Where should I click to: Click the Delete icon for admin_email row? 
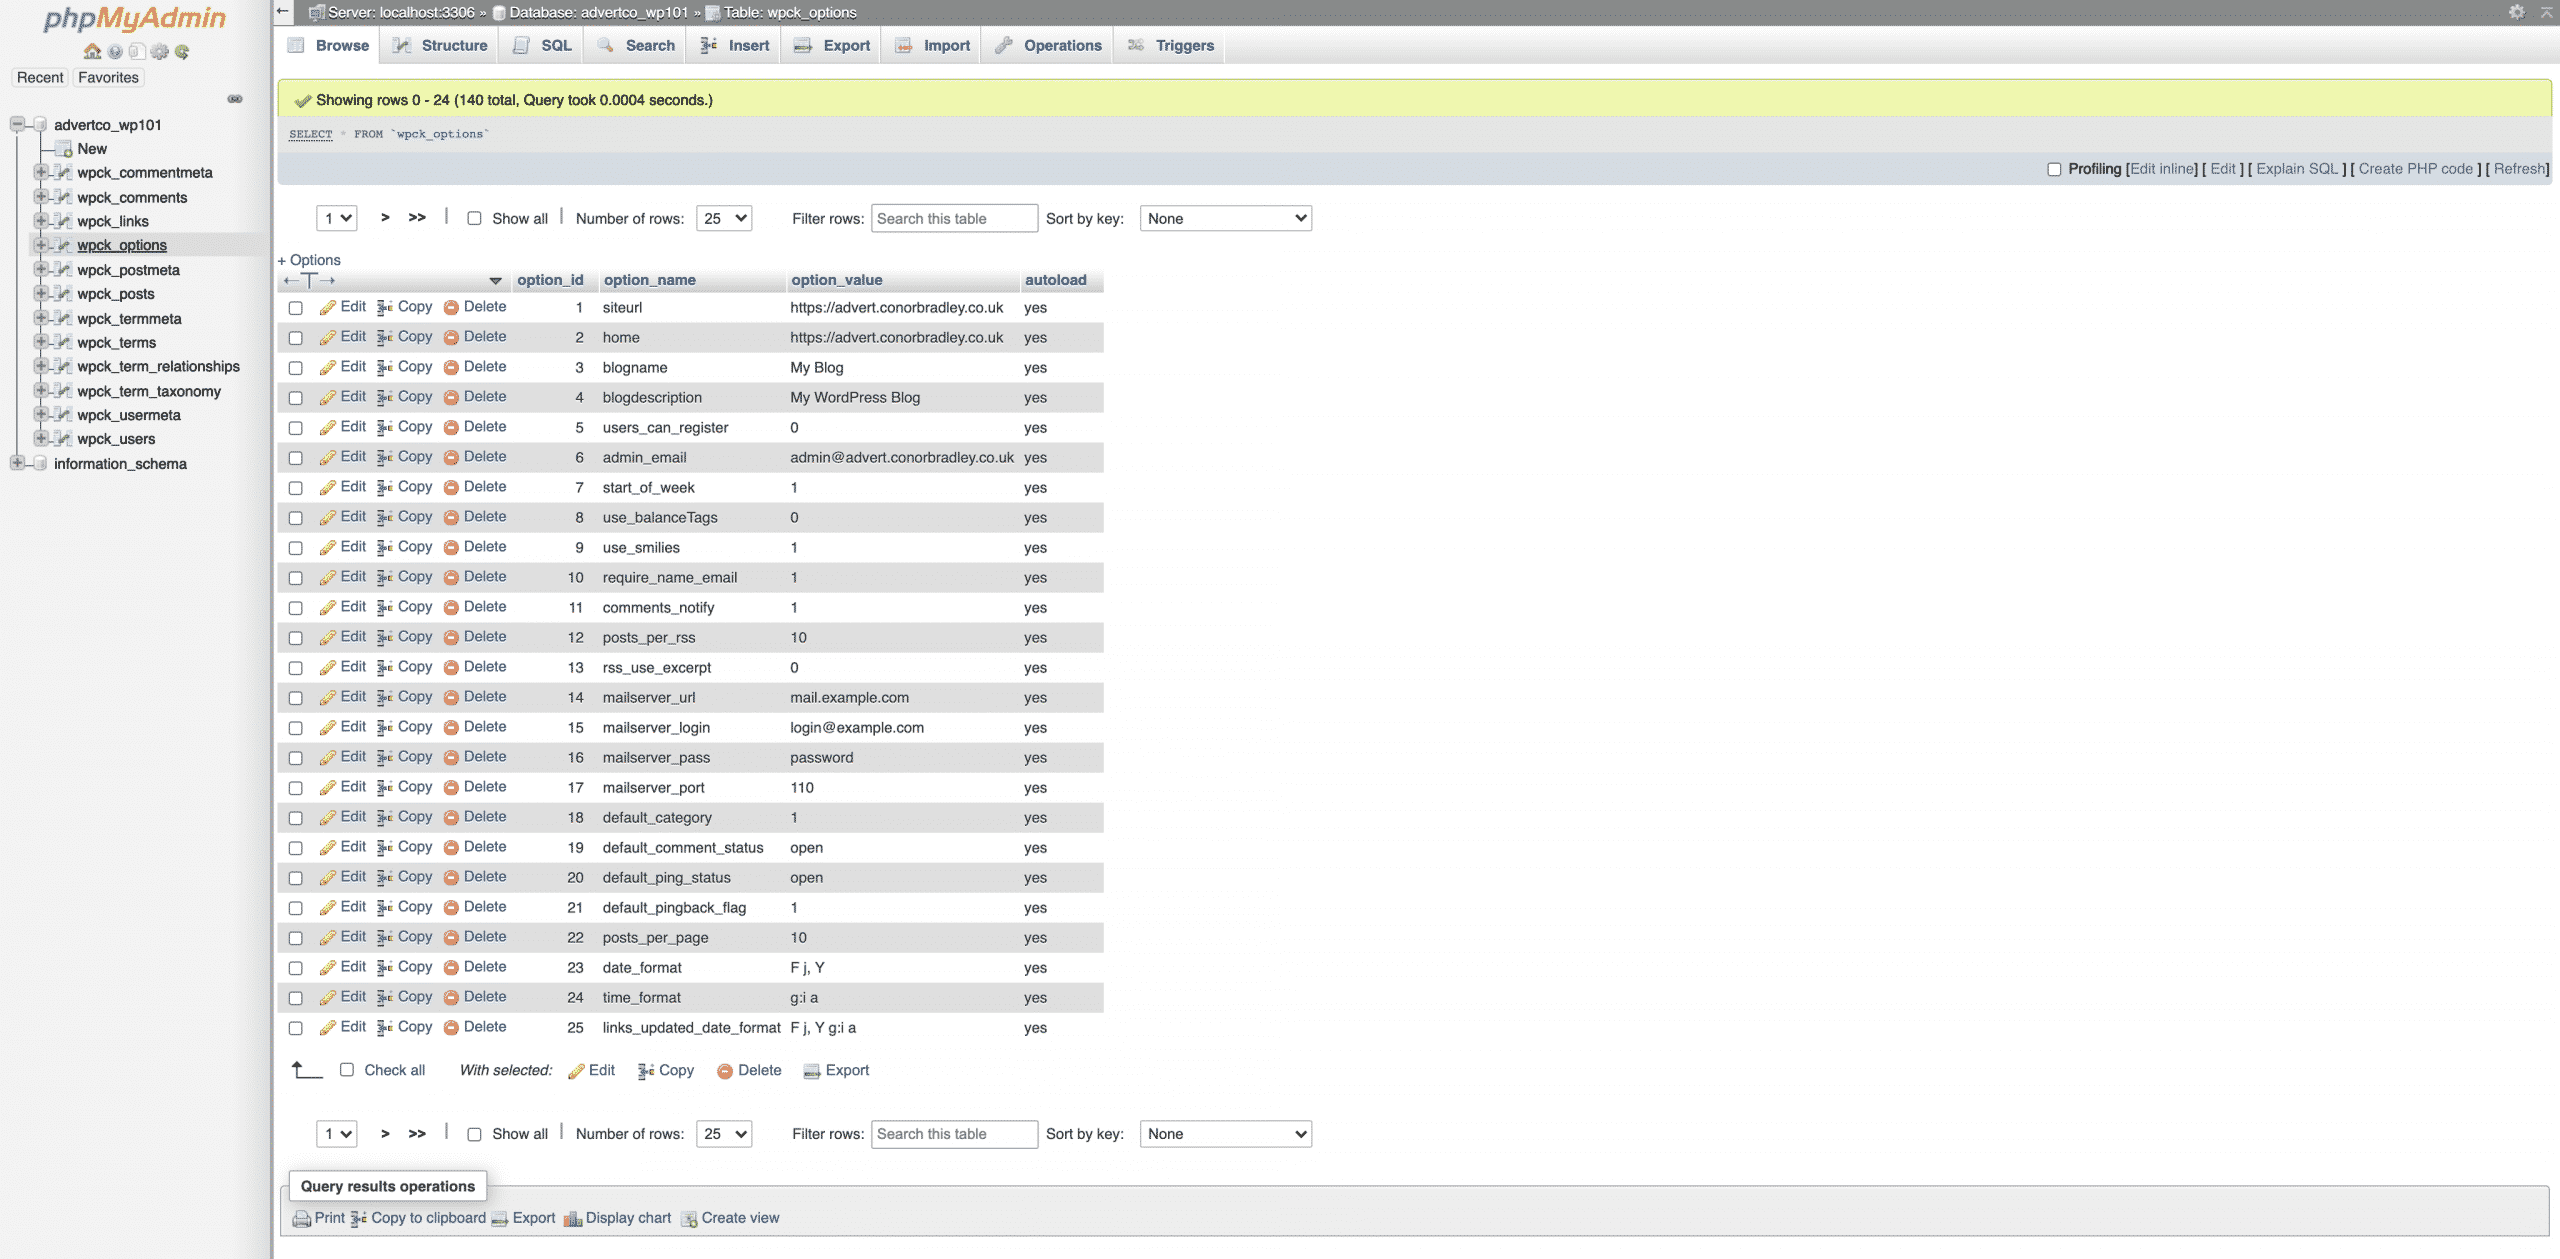click(451, 458)
